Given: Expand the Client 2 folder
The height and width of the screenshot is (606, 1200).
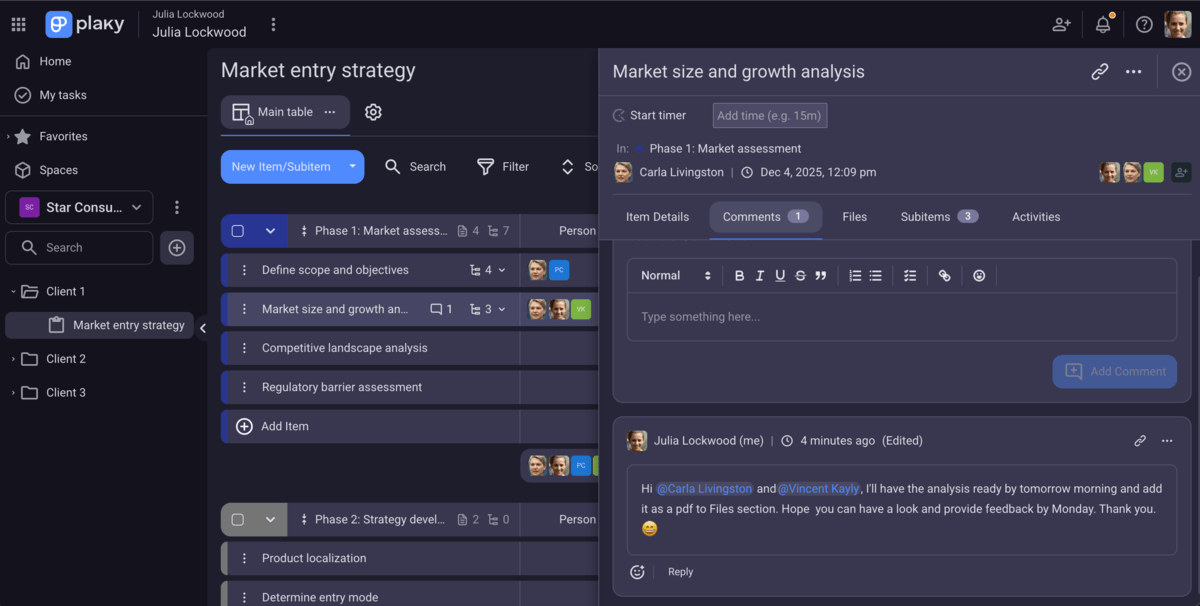Looking at the screenshot, I should pyautogui.click(x=12, y=359).
